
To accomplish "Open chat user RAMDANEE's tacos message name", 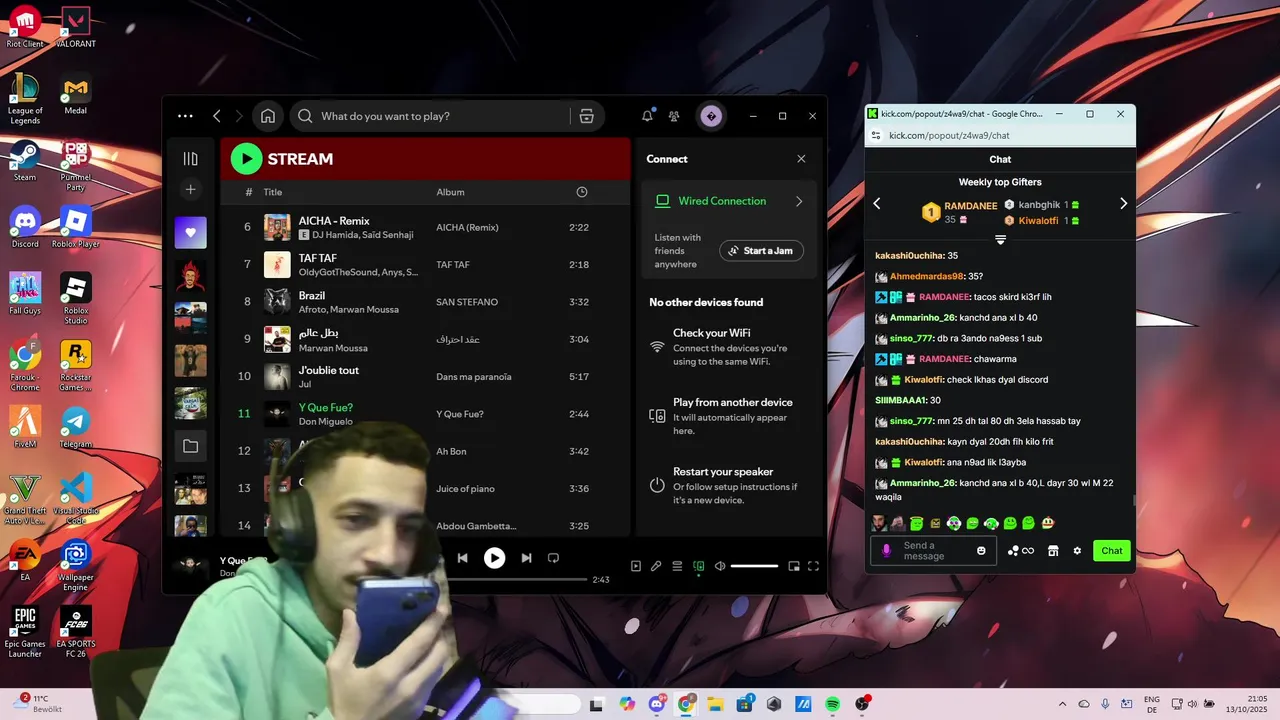I will click(x=945, y=297).
